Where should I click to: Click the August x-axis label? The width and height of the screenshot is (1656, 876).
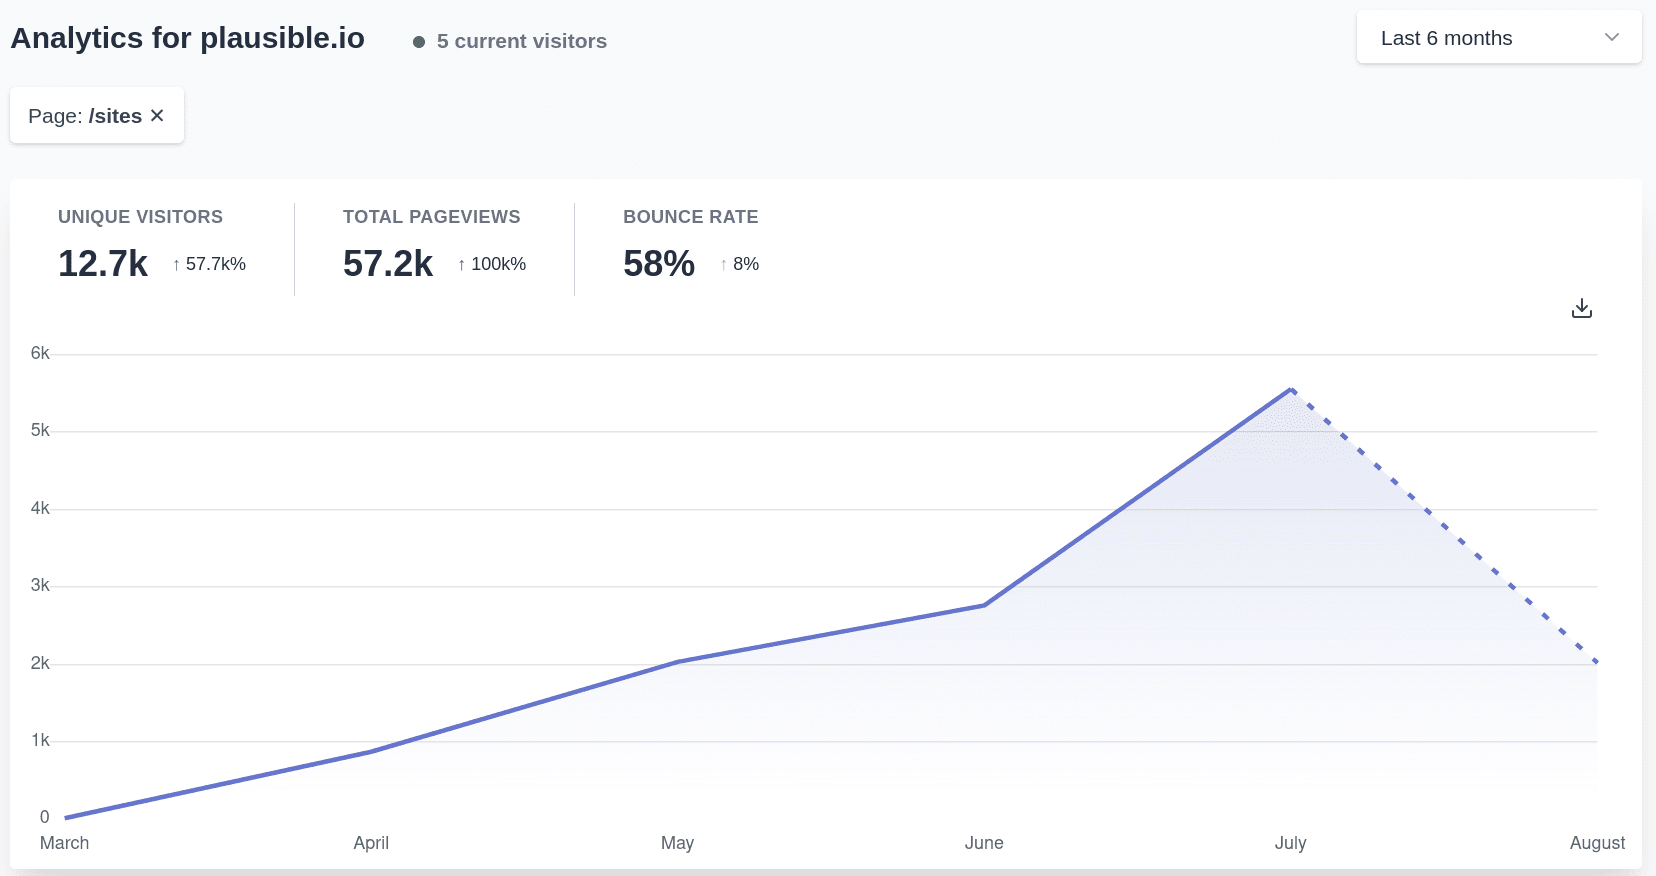coord(1597,843)
